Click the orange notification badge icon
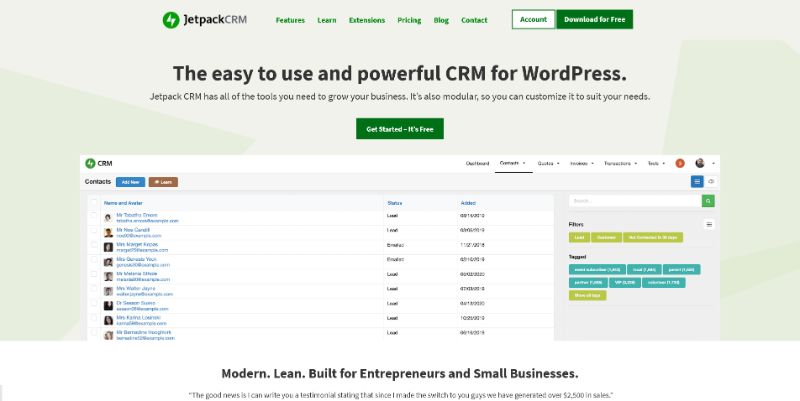 (x=680, y=163)
